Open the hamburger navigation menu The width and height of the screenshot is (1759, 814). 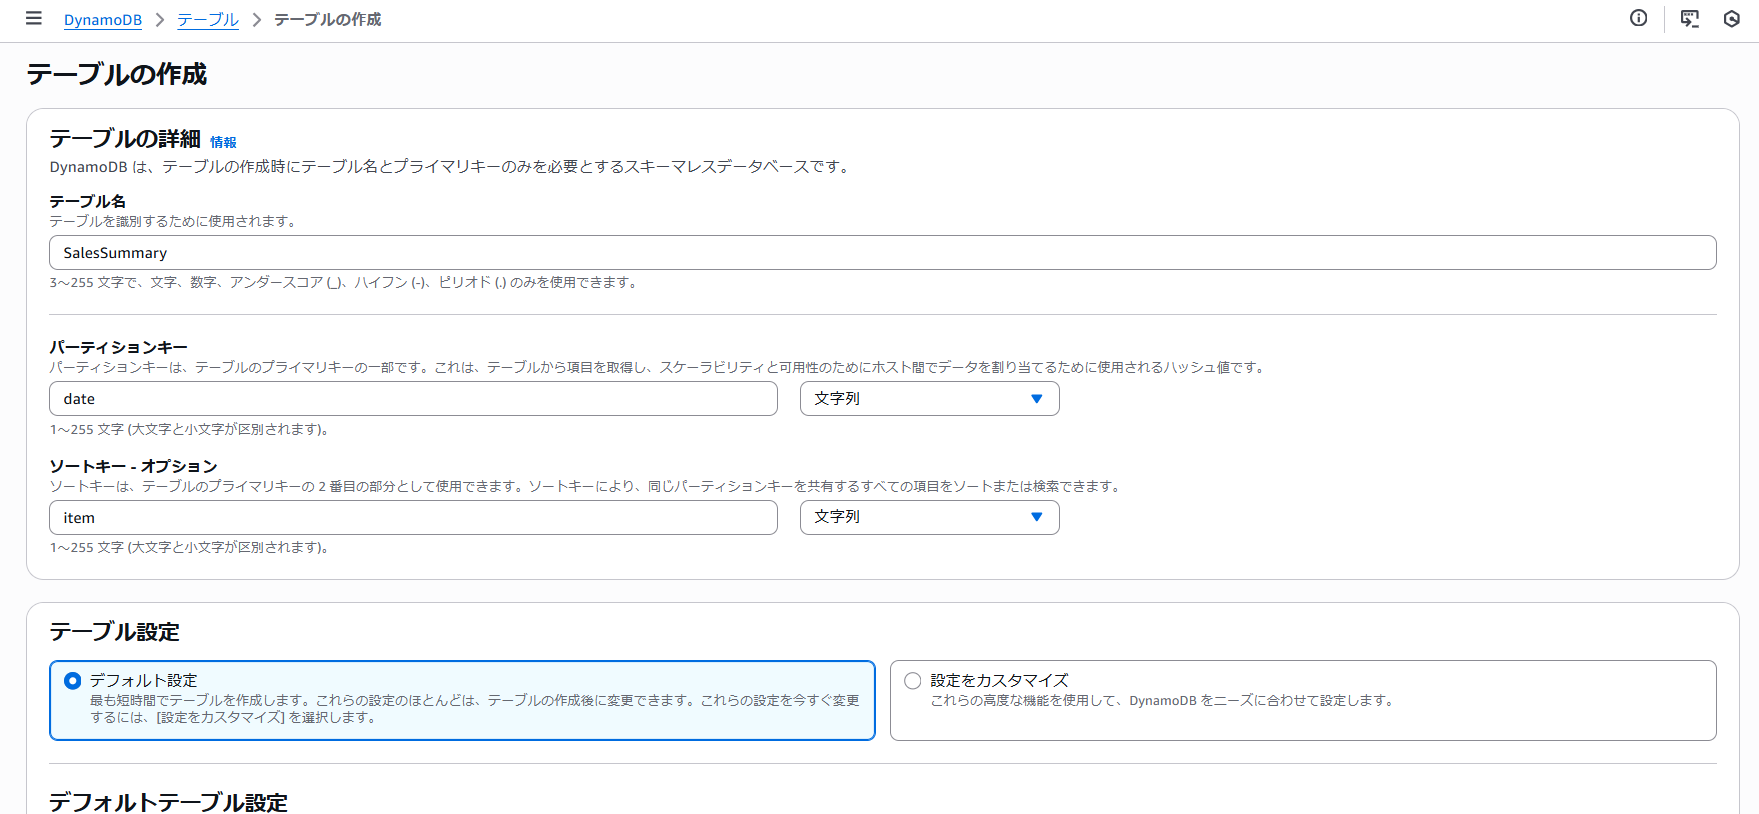[x=34, y=18]
